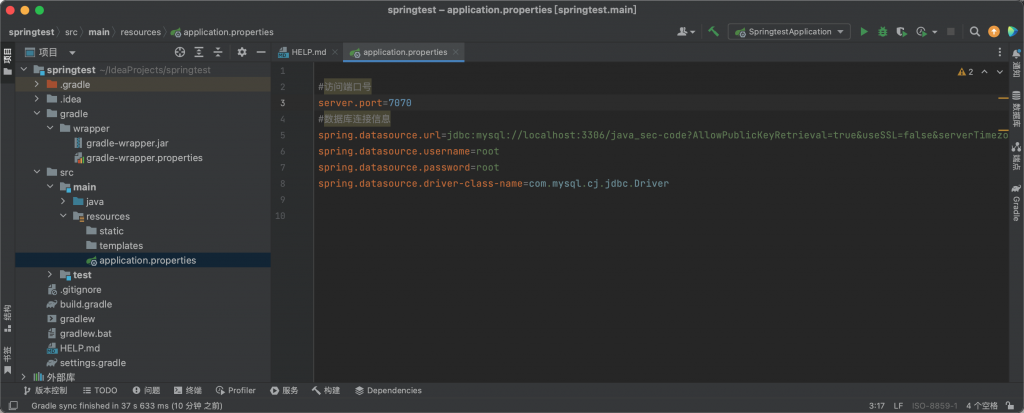1024x413 pixels.
Task: Open 问题 problems tool tab
Action: pos(146,391)
